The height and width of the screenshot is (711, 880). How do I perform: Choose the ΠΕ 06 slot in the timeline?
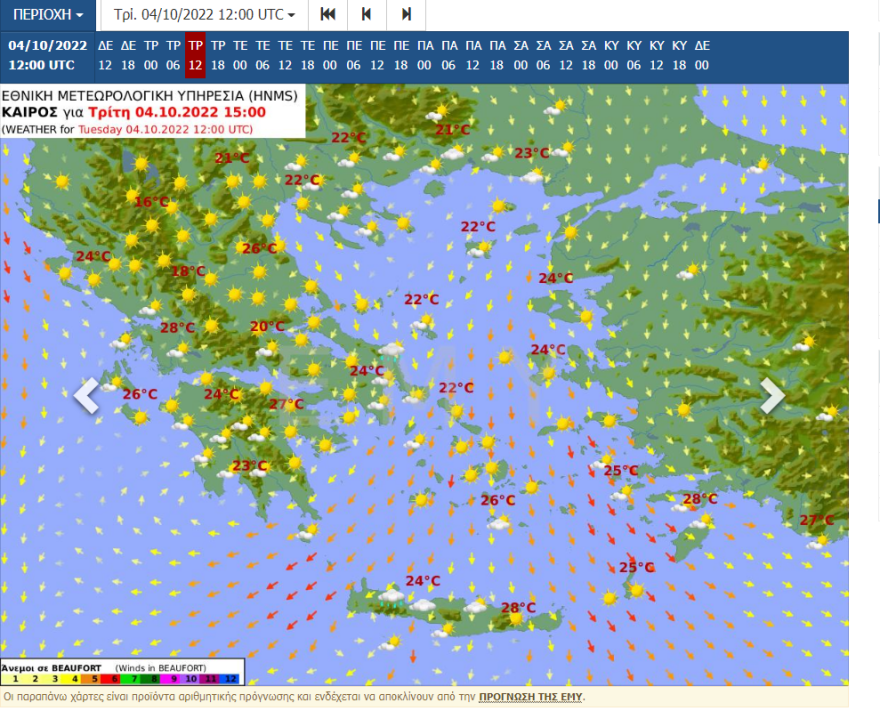pyautogui.click(x=354, y=55)
